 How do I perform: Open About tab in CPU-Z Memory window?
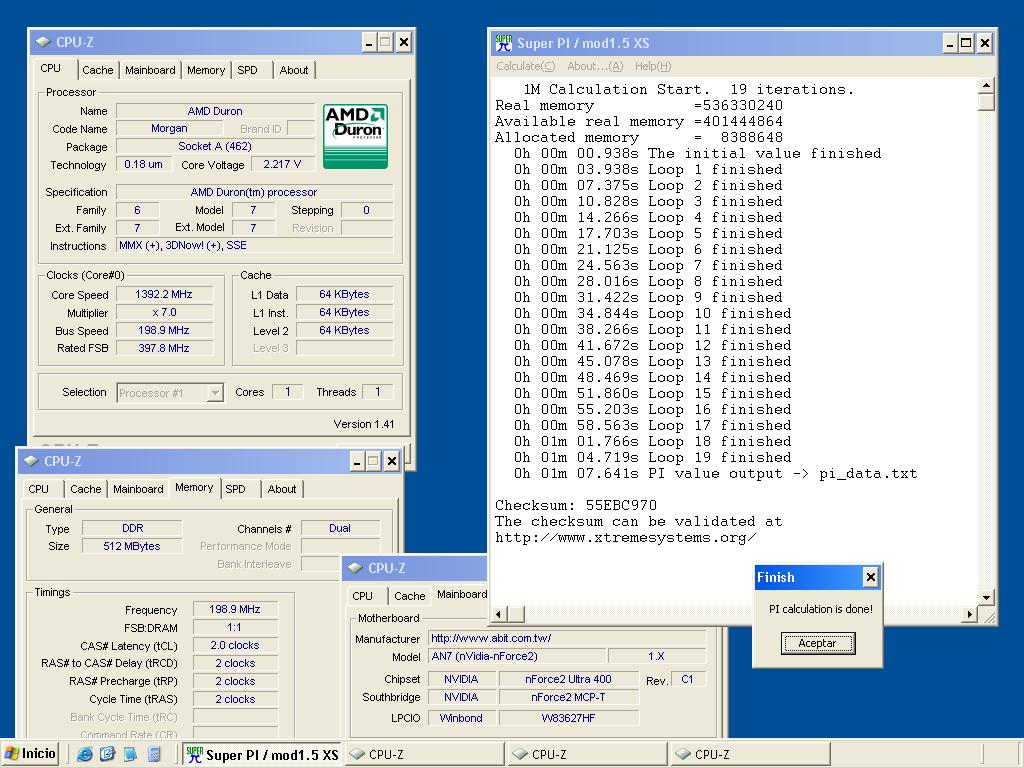tap(282, 489)
